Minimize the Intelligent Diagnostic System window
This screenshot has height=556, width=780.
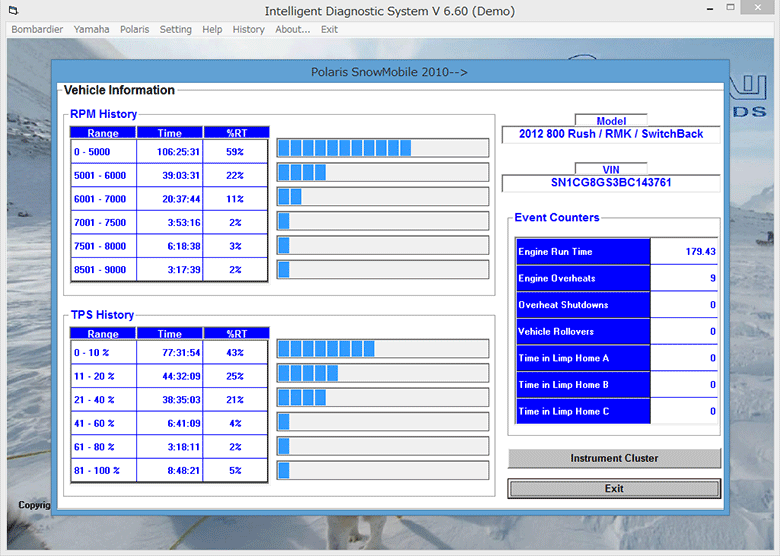click(710, 8)
